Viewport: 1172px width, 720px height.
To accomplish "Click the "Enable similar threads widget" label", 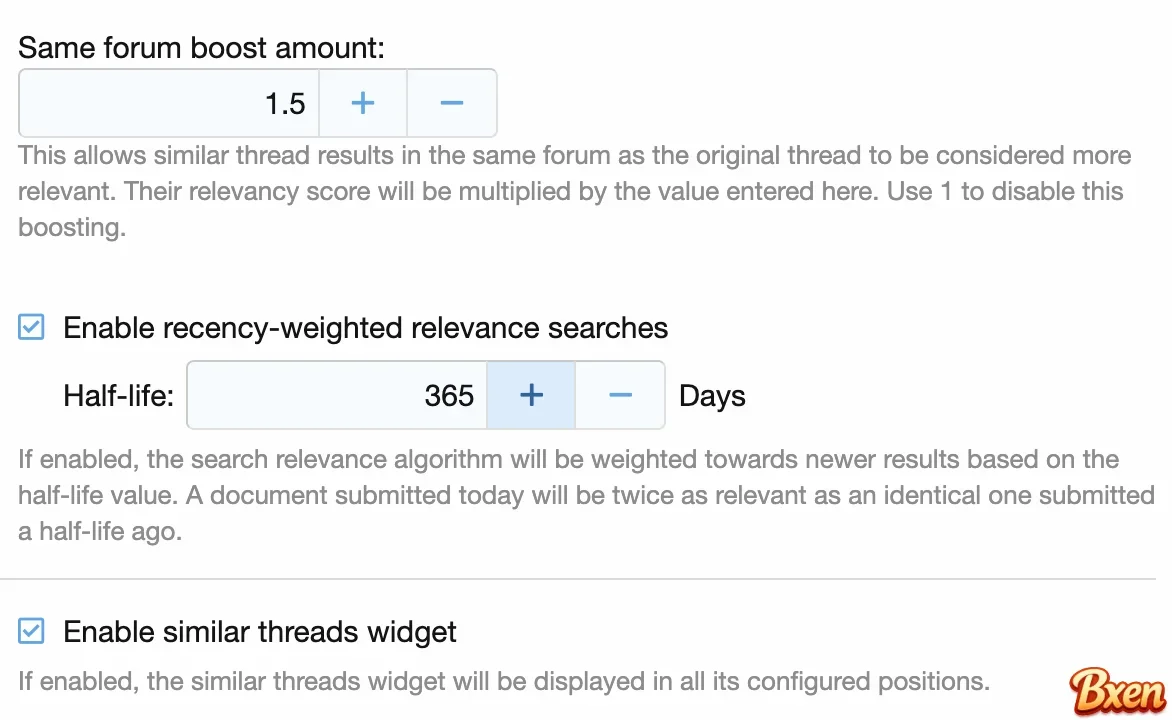I will click(259, 631).
